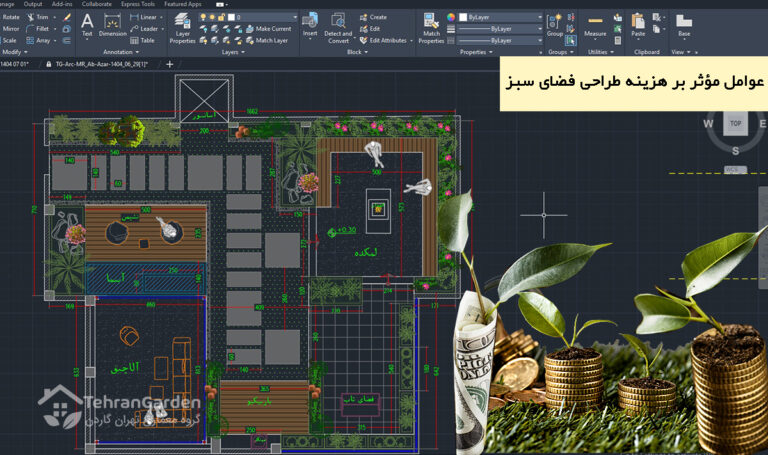Expand the Modify panel
768x455 pixels.
pyautogui.click(x=15, y=52)
